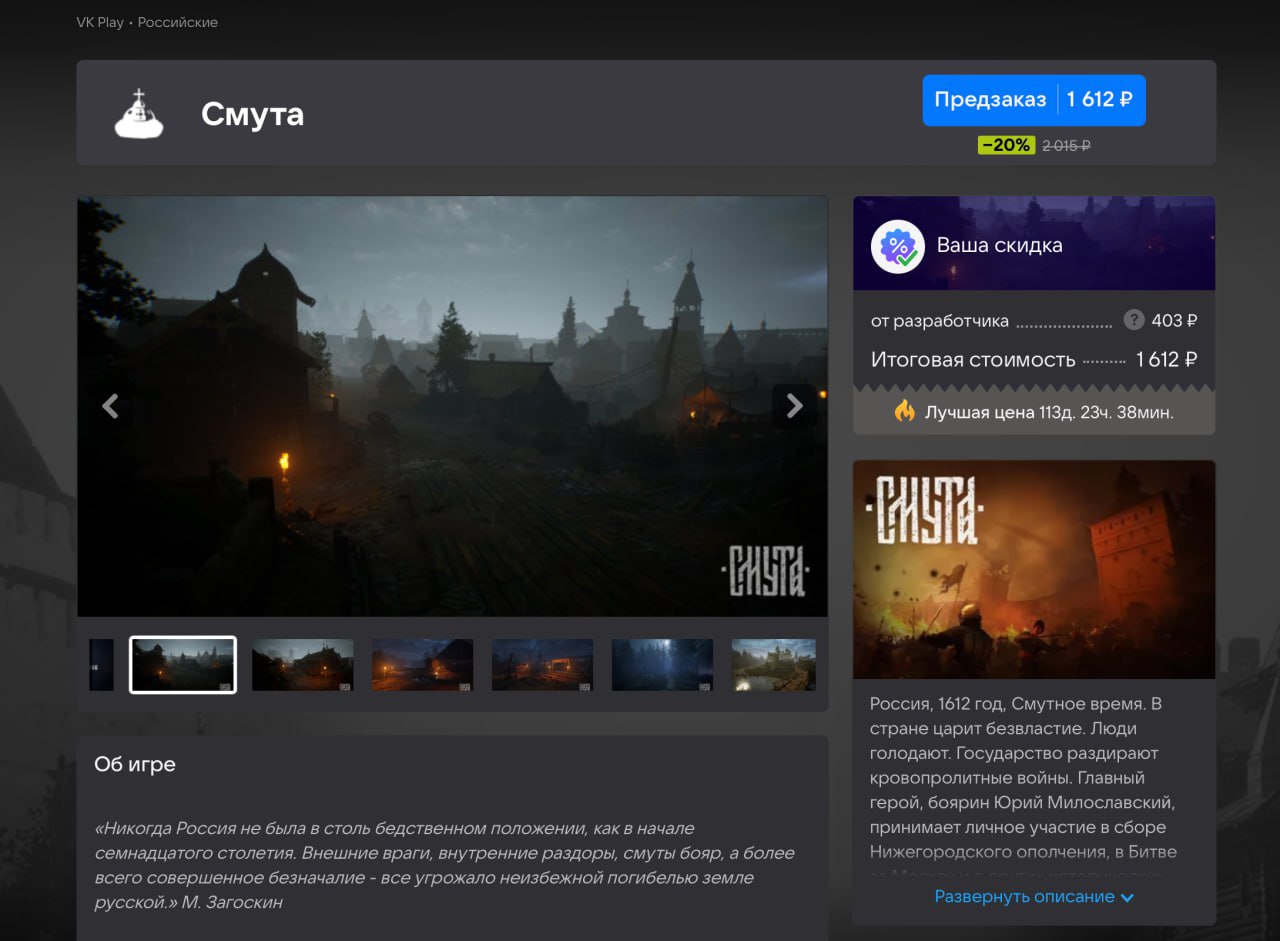Click the М. Загоскин quote paragraph
The image size is (1280, 941).
[445, 866]
